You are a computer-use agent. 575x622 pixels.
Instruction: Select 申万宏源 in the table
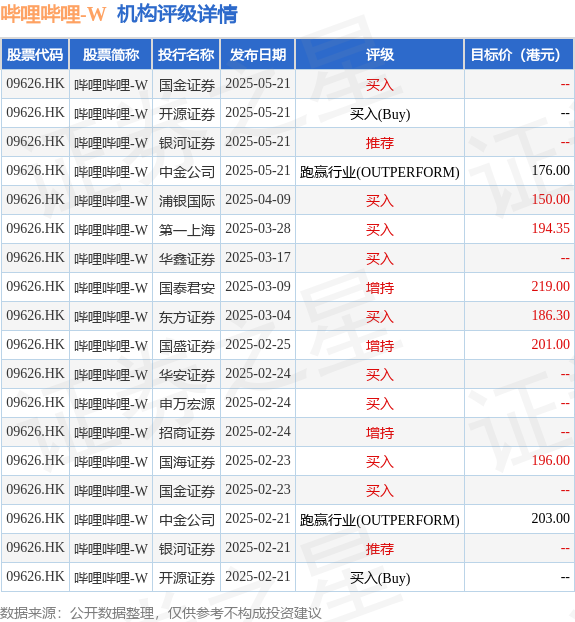click(x=187, y=404)
